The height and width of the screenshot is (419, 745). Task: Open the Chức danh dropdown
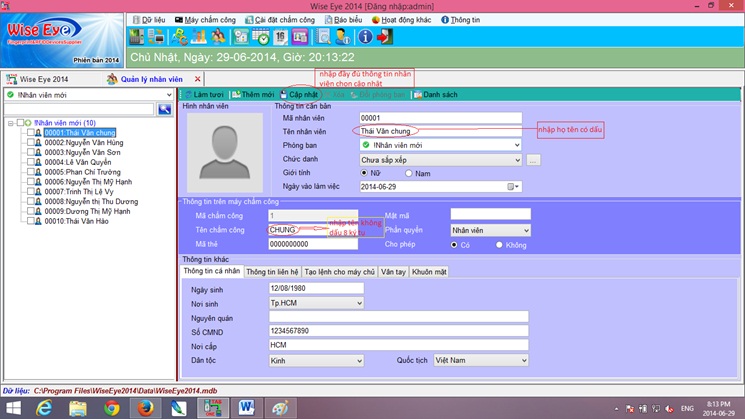517,160
